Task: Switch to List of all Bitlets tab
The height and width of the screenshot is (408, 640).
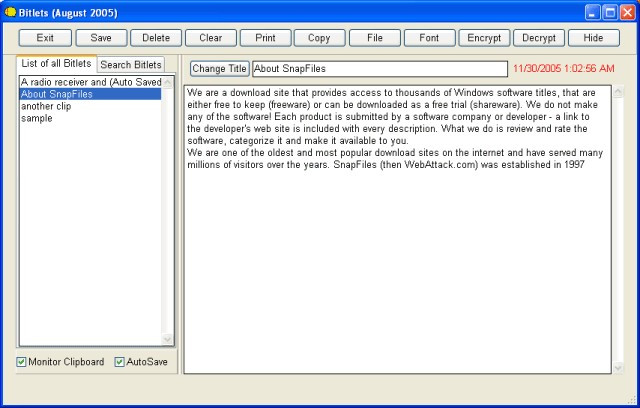Action: tap(56, 64)
